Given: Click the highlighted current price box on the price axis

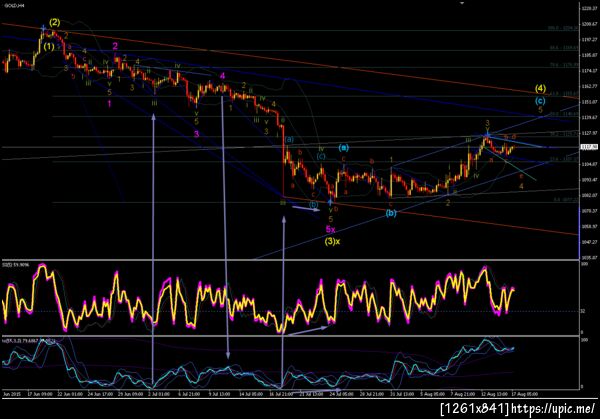Looking at the screenshot, I should coord(589,147).
